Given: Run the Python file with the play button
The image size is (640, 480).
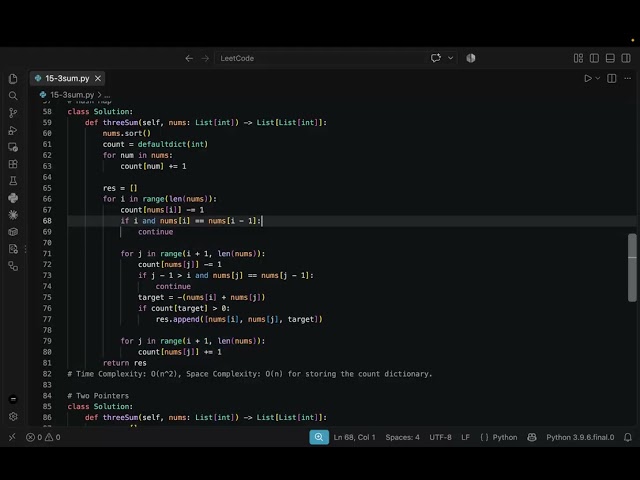Looking at the screenshot, I should coord(588,78).
